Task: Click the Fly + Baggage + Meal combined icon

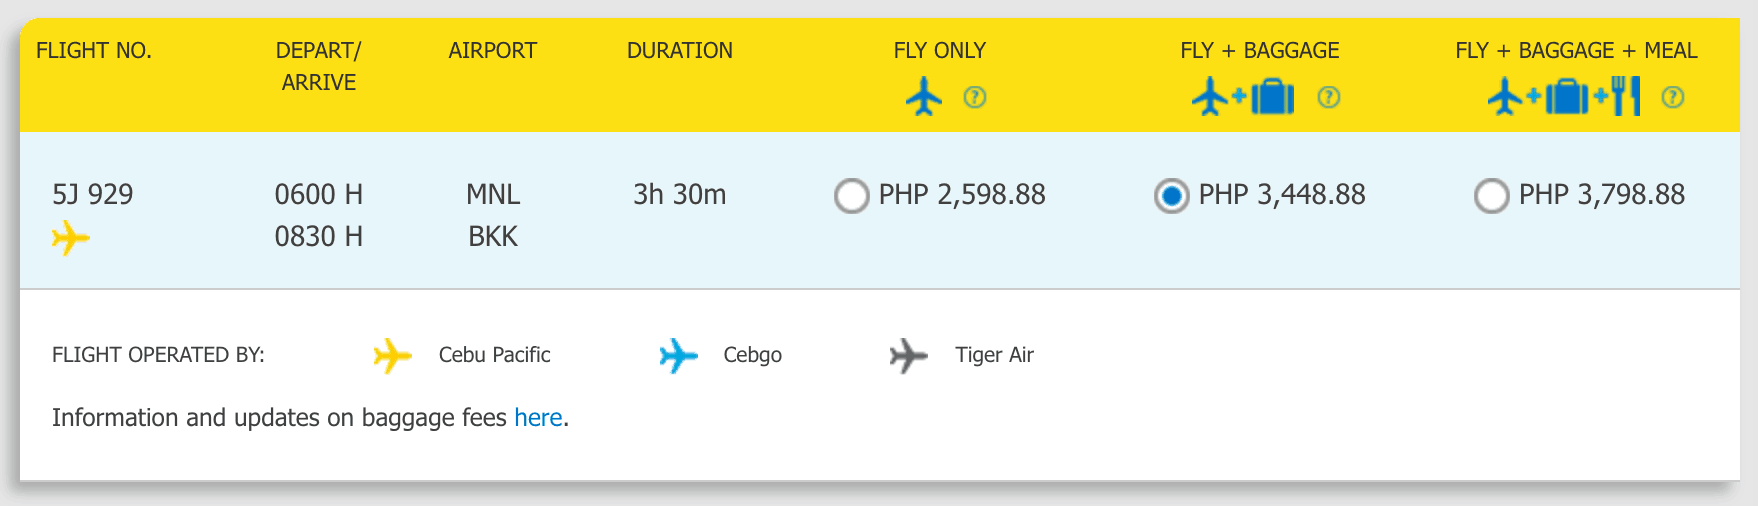Action: coord(1564,97)
